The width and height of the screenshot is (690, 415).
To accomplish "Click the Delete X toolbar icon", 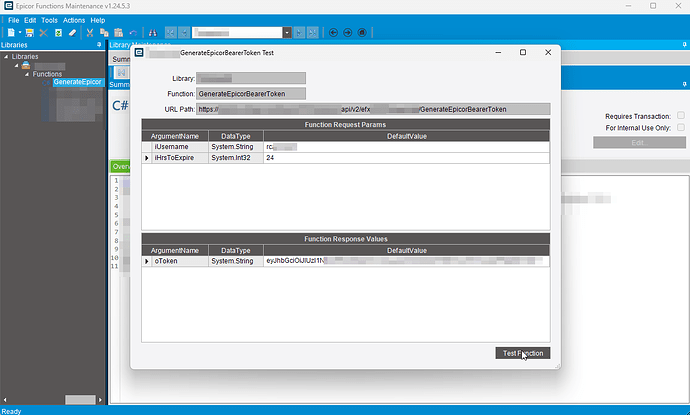I will pyautogui.click(x=44, y=33).
